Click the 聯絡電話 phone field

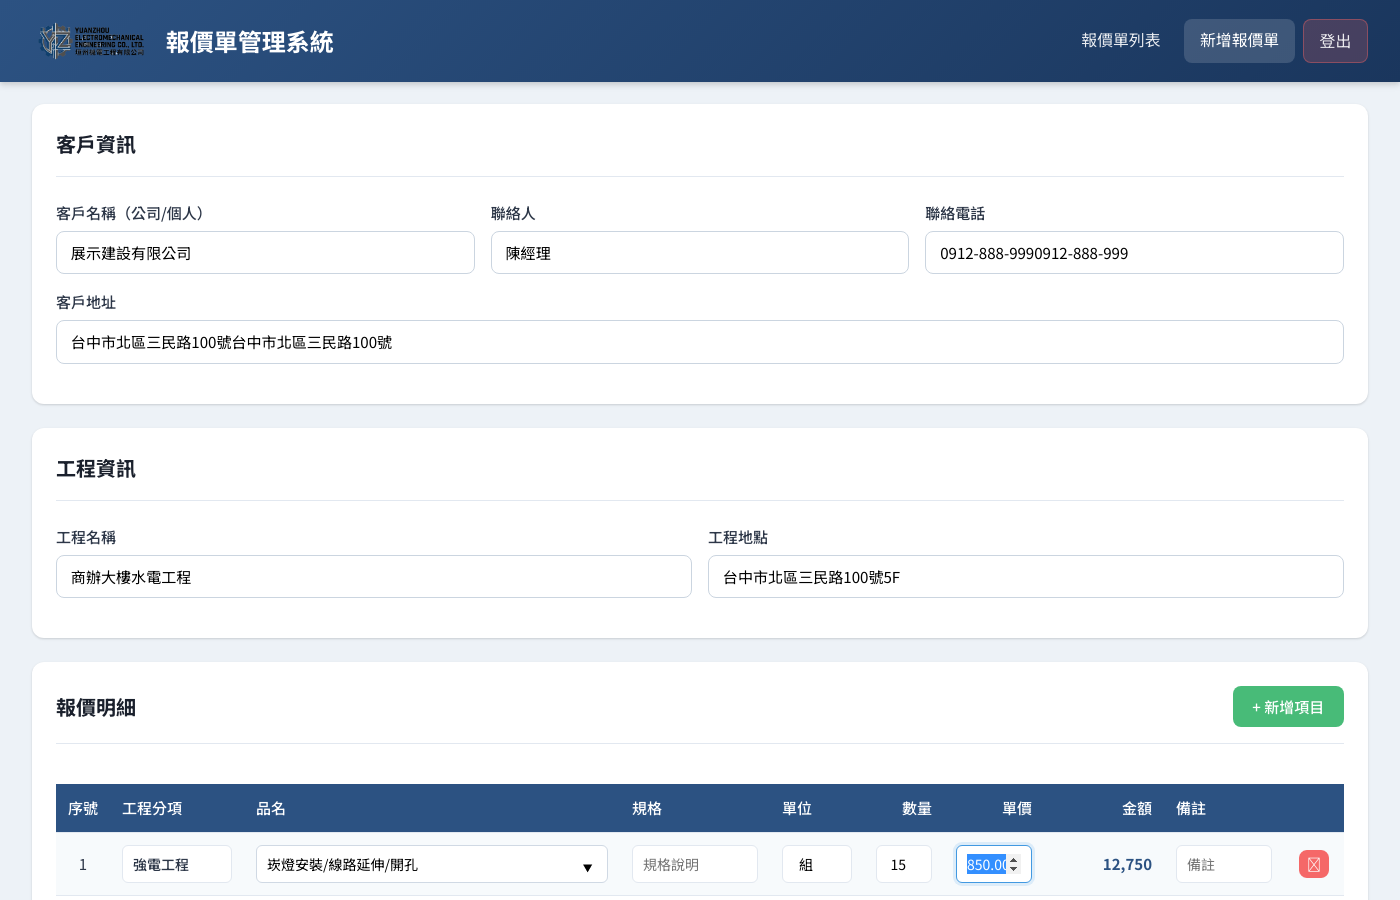click(1133, 253)
